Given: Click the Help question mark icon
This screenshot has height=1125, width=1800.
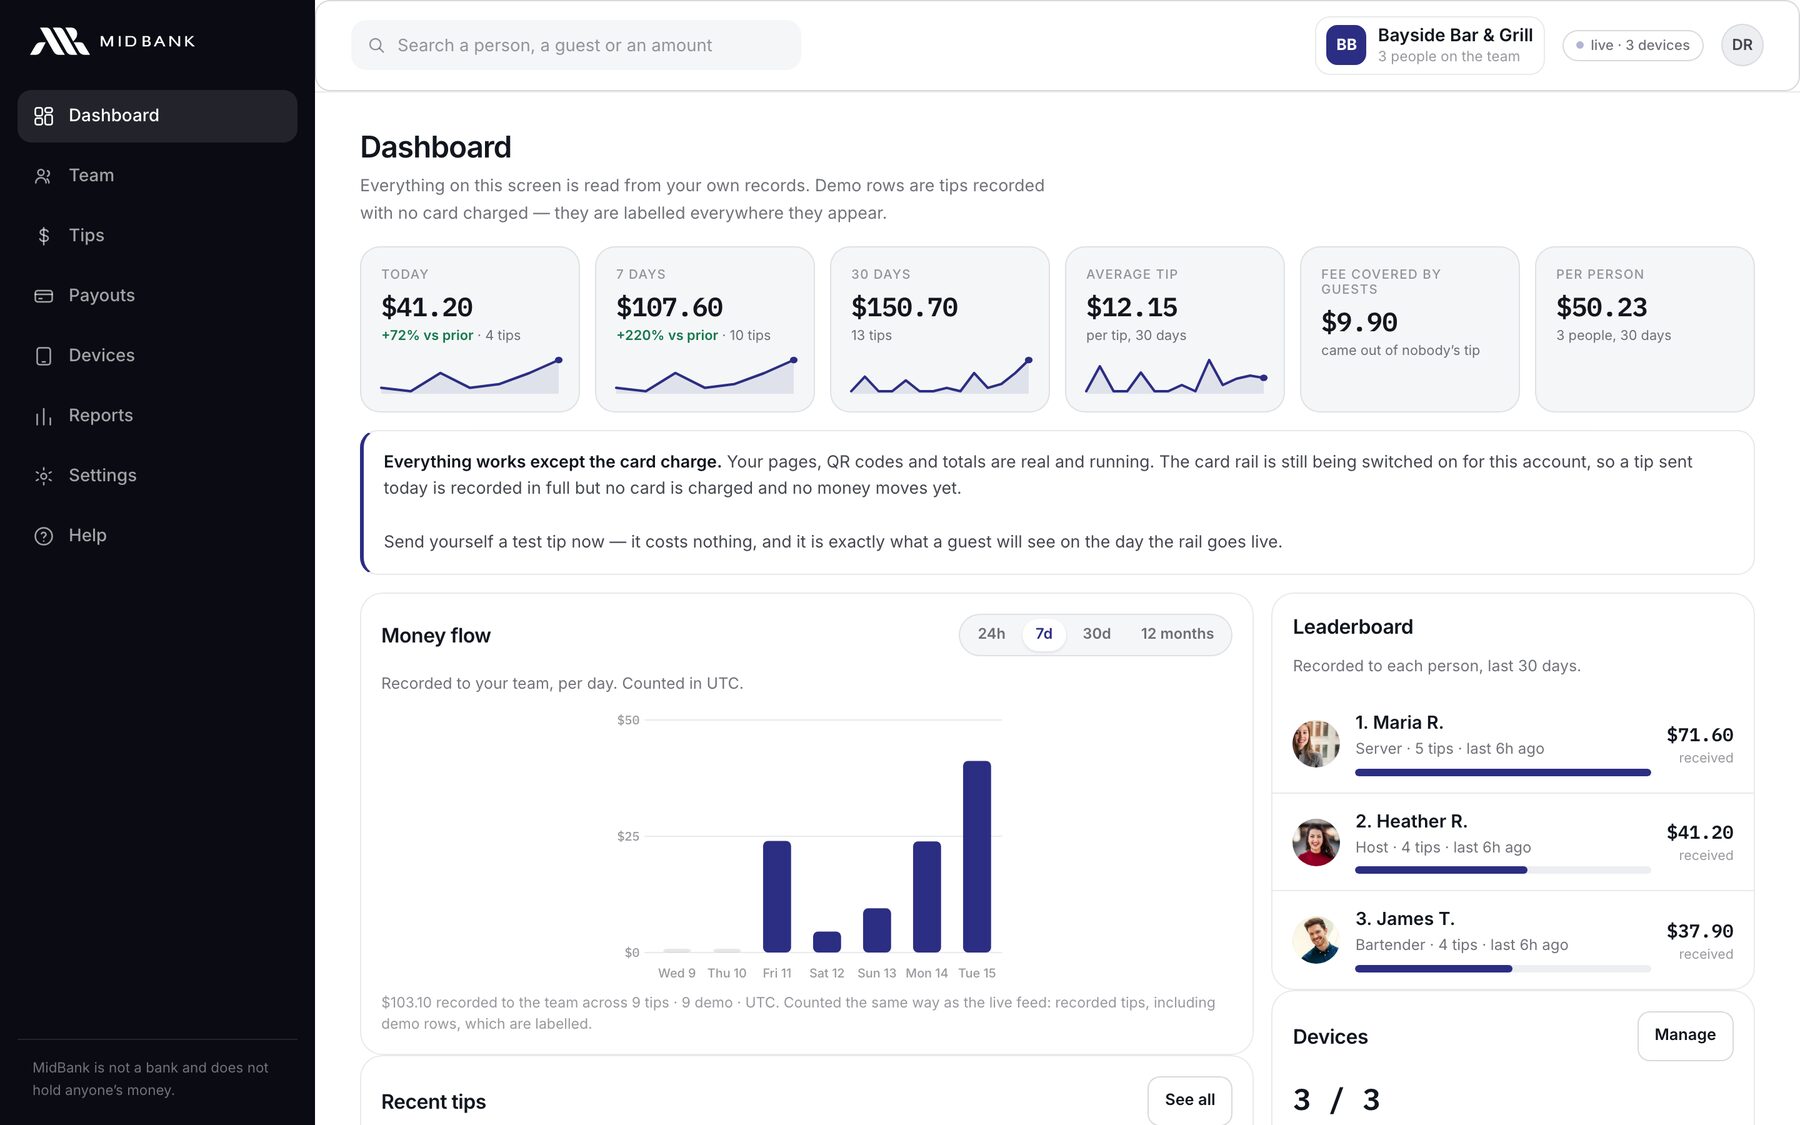Looking at the screenshot, I should [43, 536].
